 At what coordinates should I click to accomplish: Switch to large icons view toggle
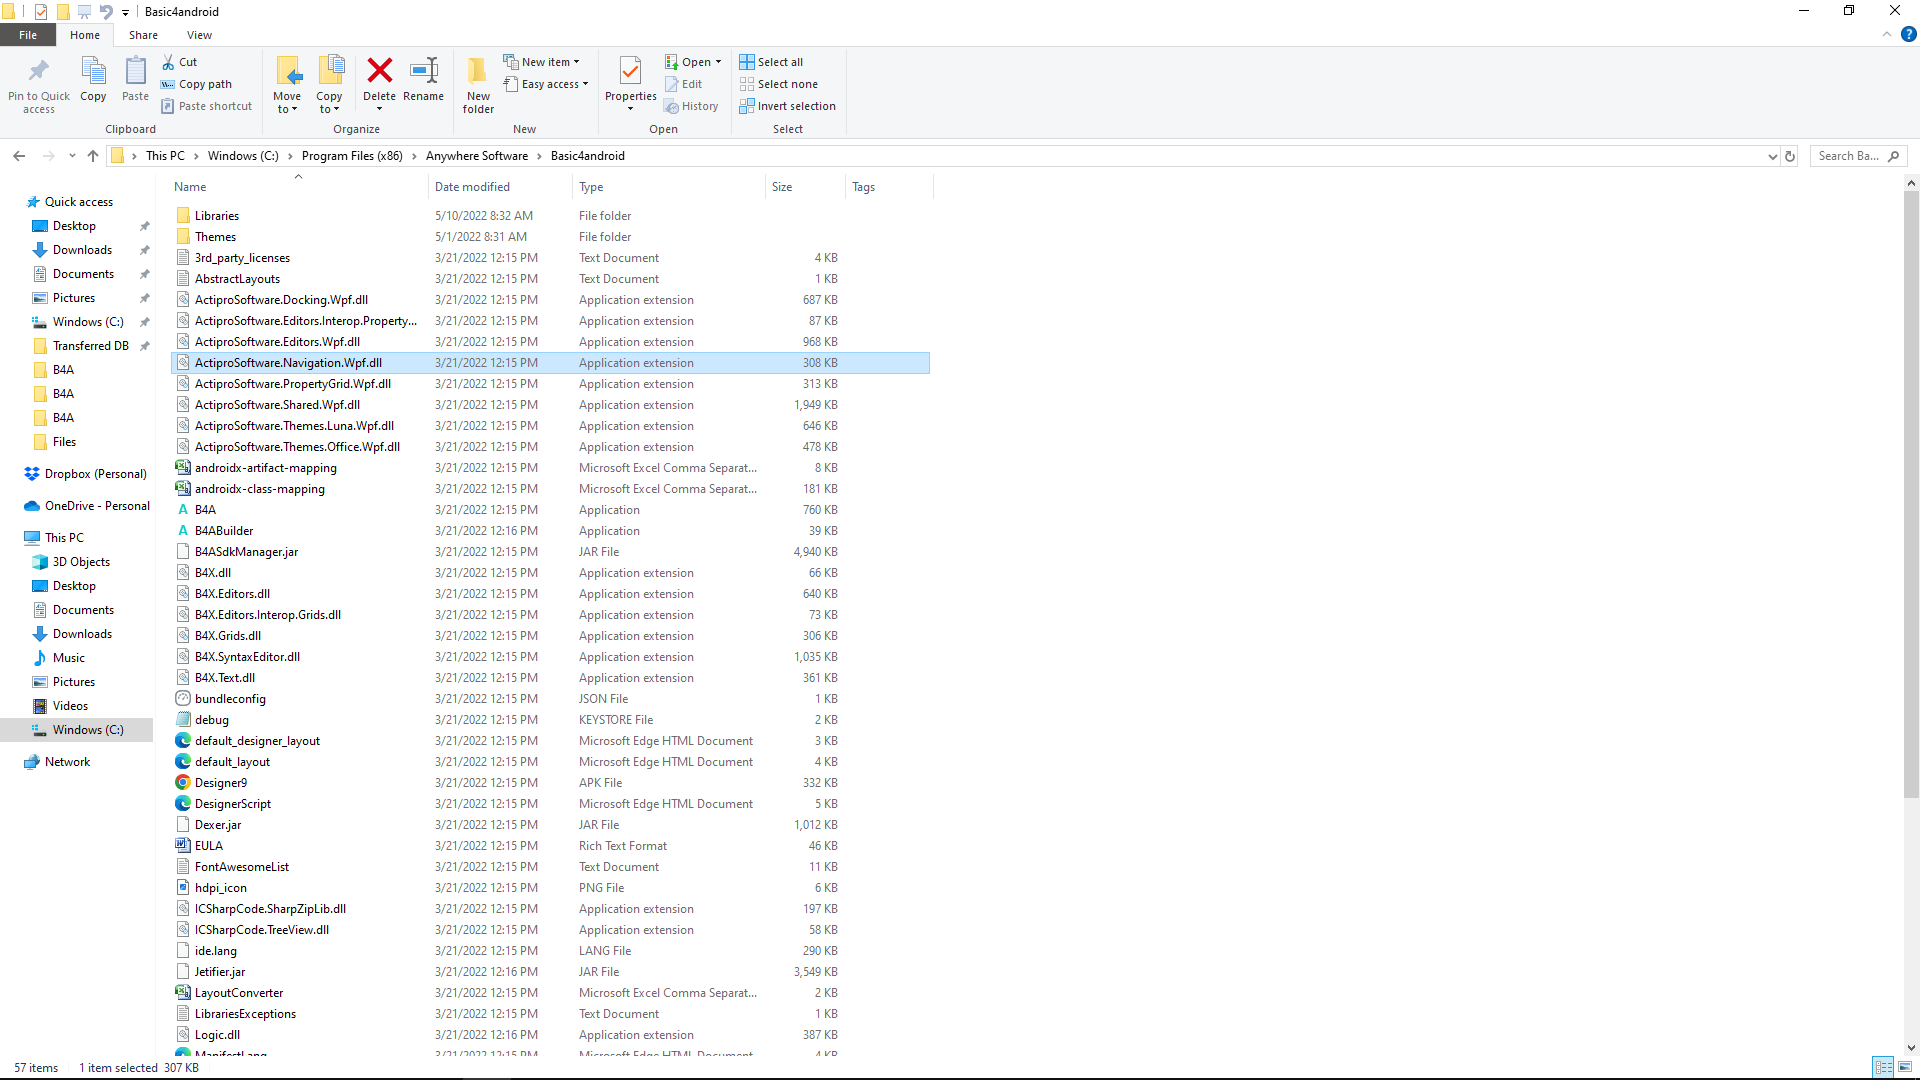point(1905,1068)
